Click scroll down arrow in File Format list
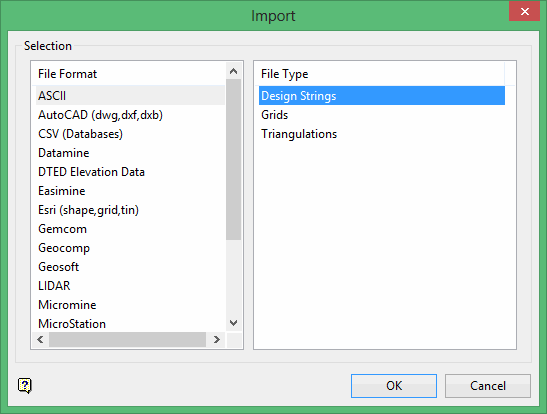This screenshot has height=414, width=547. (233, 323)
